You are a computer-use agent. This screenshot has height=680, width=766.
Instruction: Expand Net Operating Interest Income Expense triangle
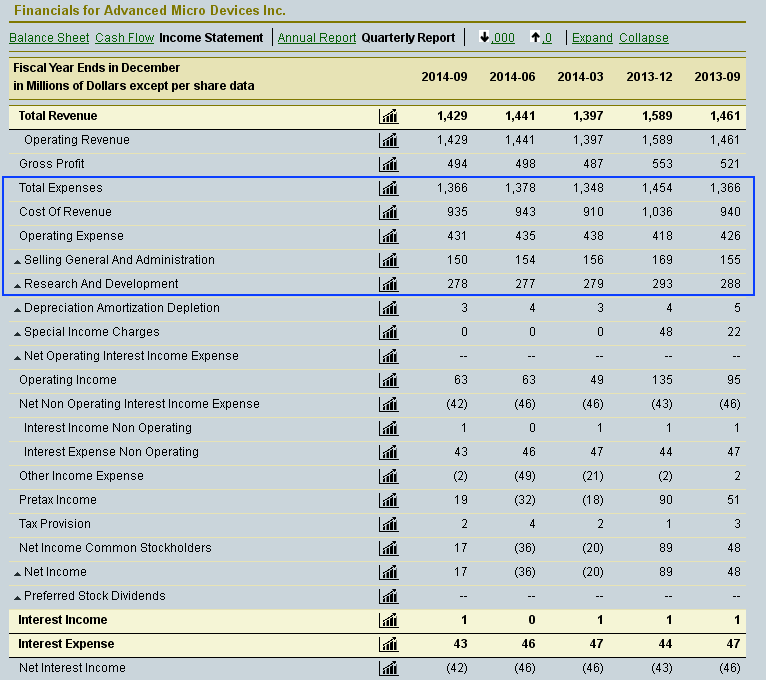[x=17, y=358]
